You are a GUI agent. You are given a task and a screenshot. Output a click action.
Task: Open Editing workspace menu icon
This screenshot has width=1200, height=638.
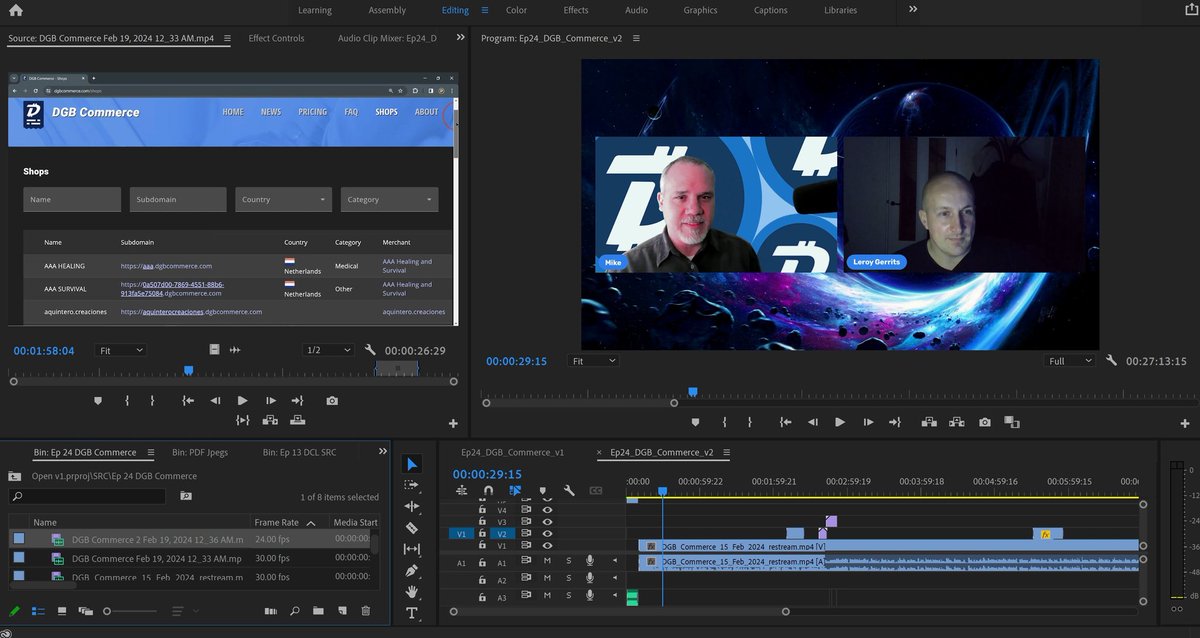coord(485,10)
